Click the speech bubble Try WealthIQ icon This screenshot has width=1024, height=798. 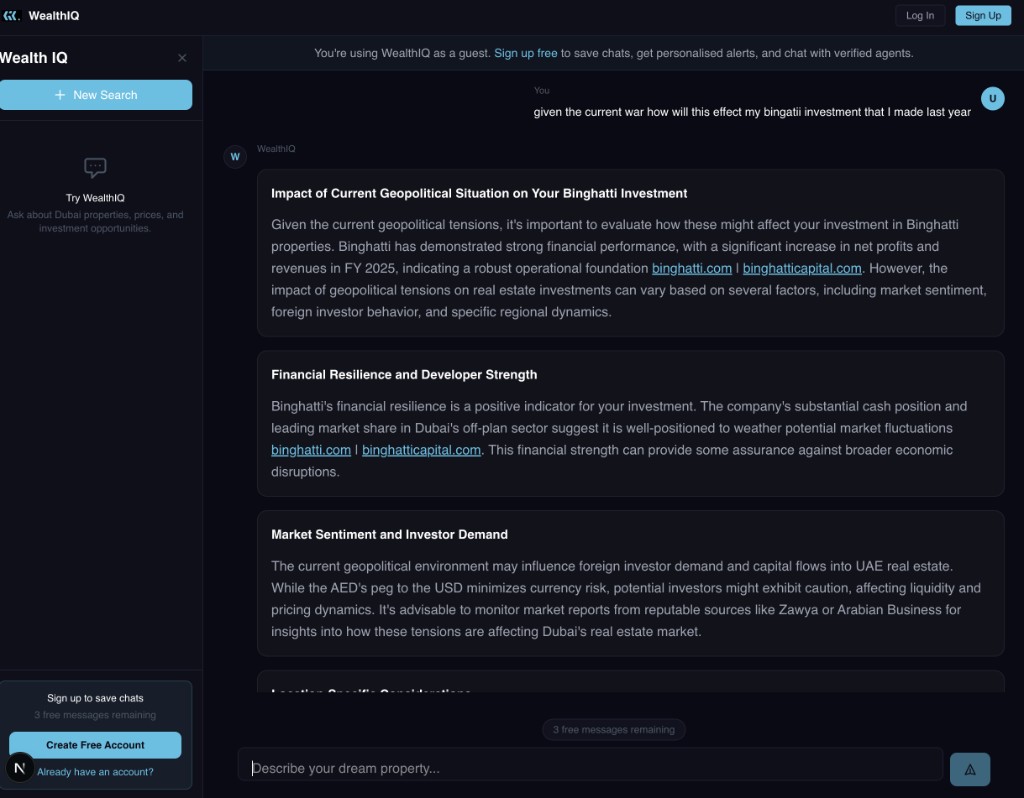tap(94, 167)
